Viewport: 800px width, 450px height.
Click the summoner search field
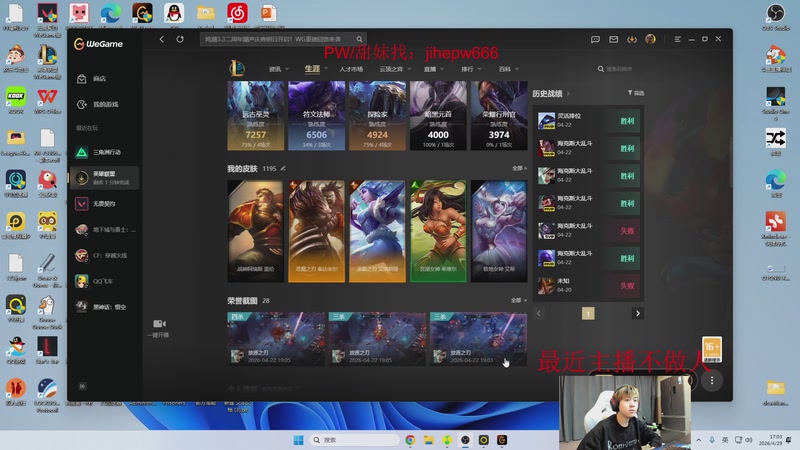click(x=618, y=69)
